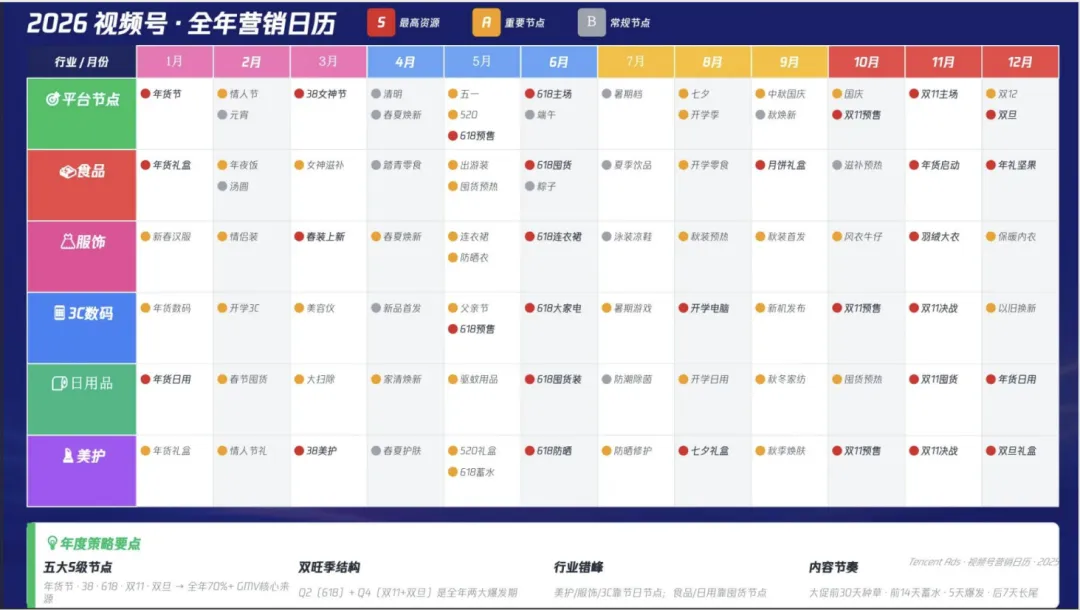Image resolution: width=1080 pixels, height=610 pixels.
Task: Select the 1月 column header
Action: coord(175,61)
